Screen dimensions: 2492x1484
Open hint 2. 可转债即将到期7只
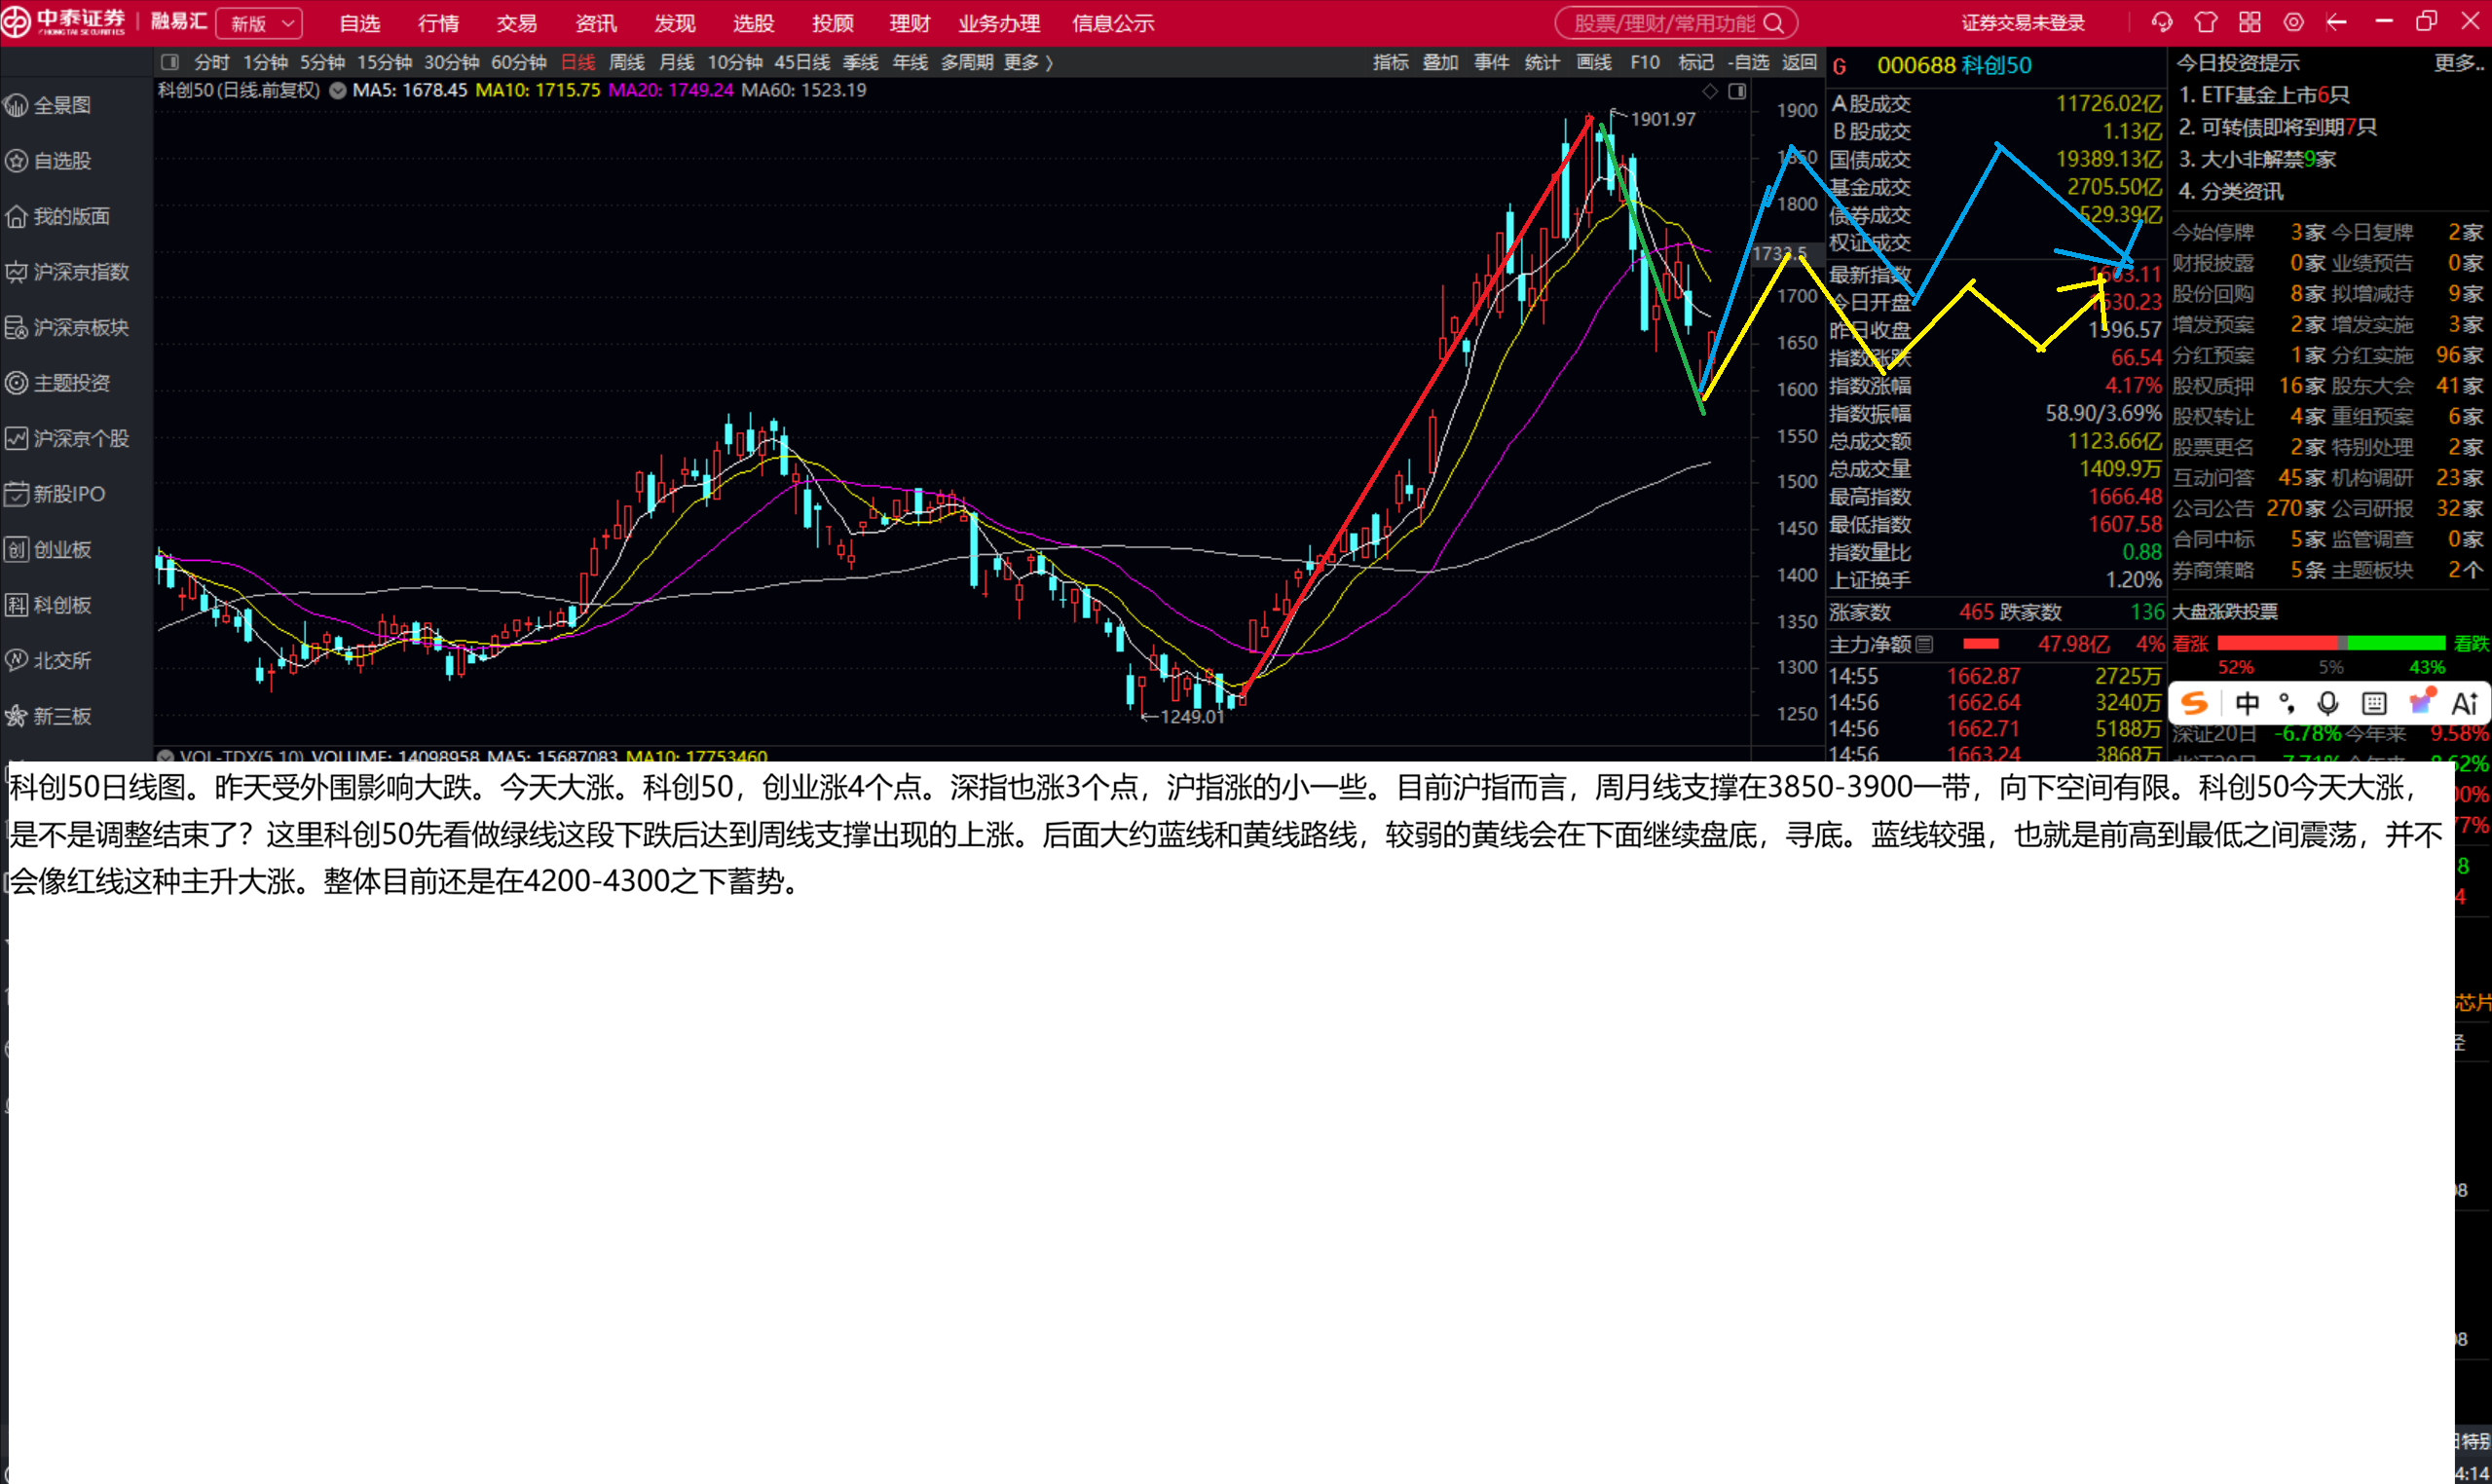[x=2278, y=127]
